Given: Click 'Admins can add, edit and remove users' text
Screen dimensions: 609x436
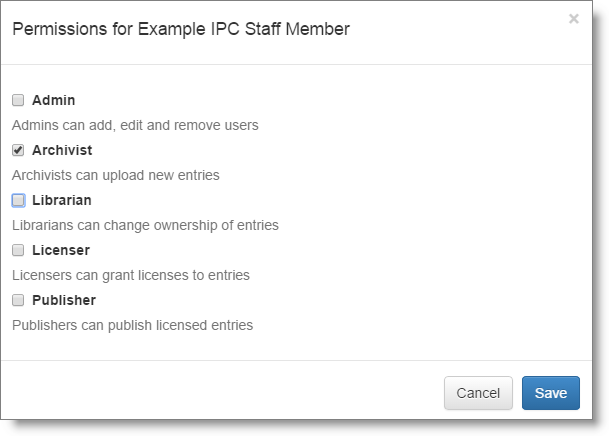Looking at the screenshot, I should 135,125.
